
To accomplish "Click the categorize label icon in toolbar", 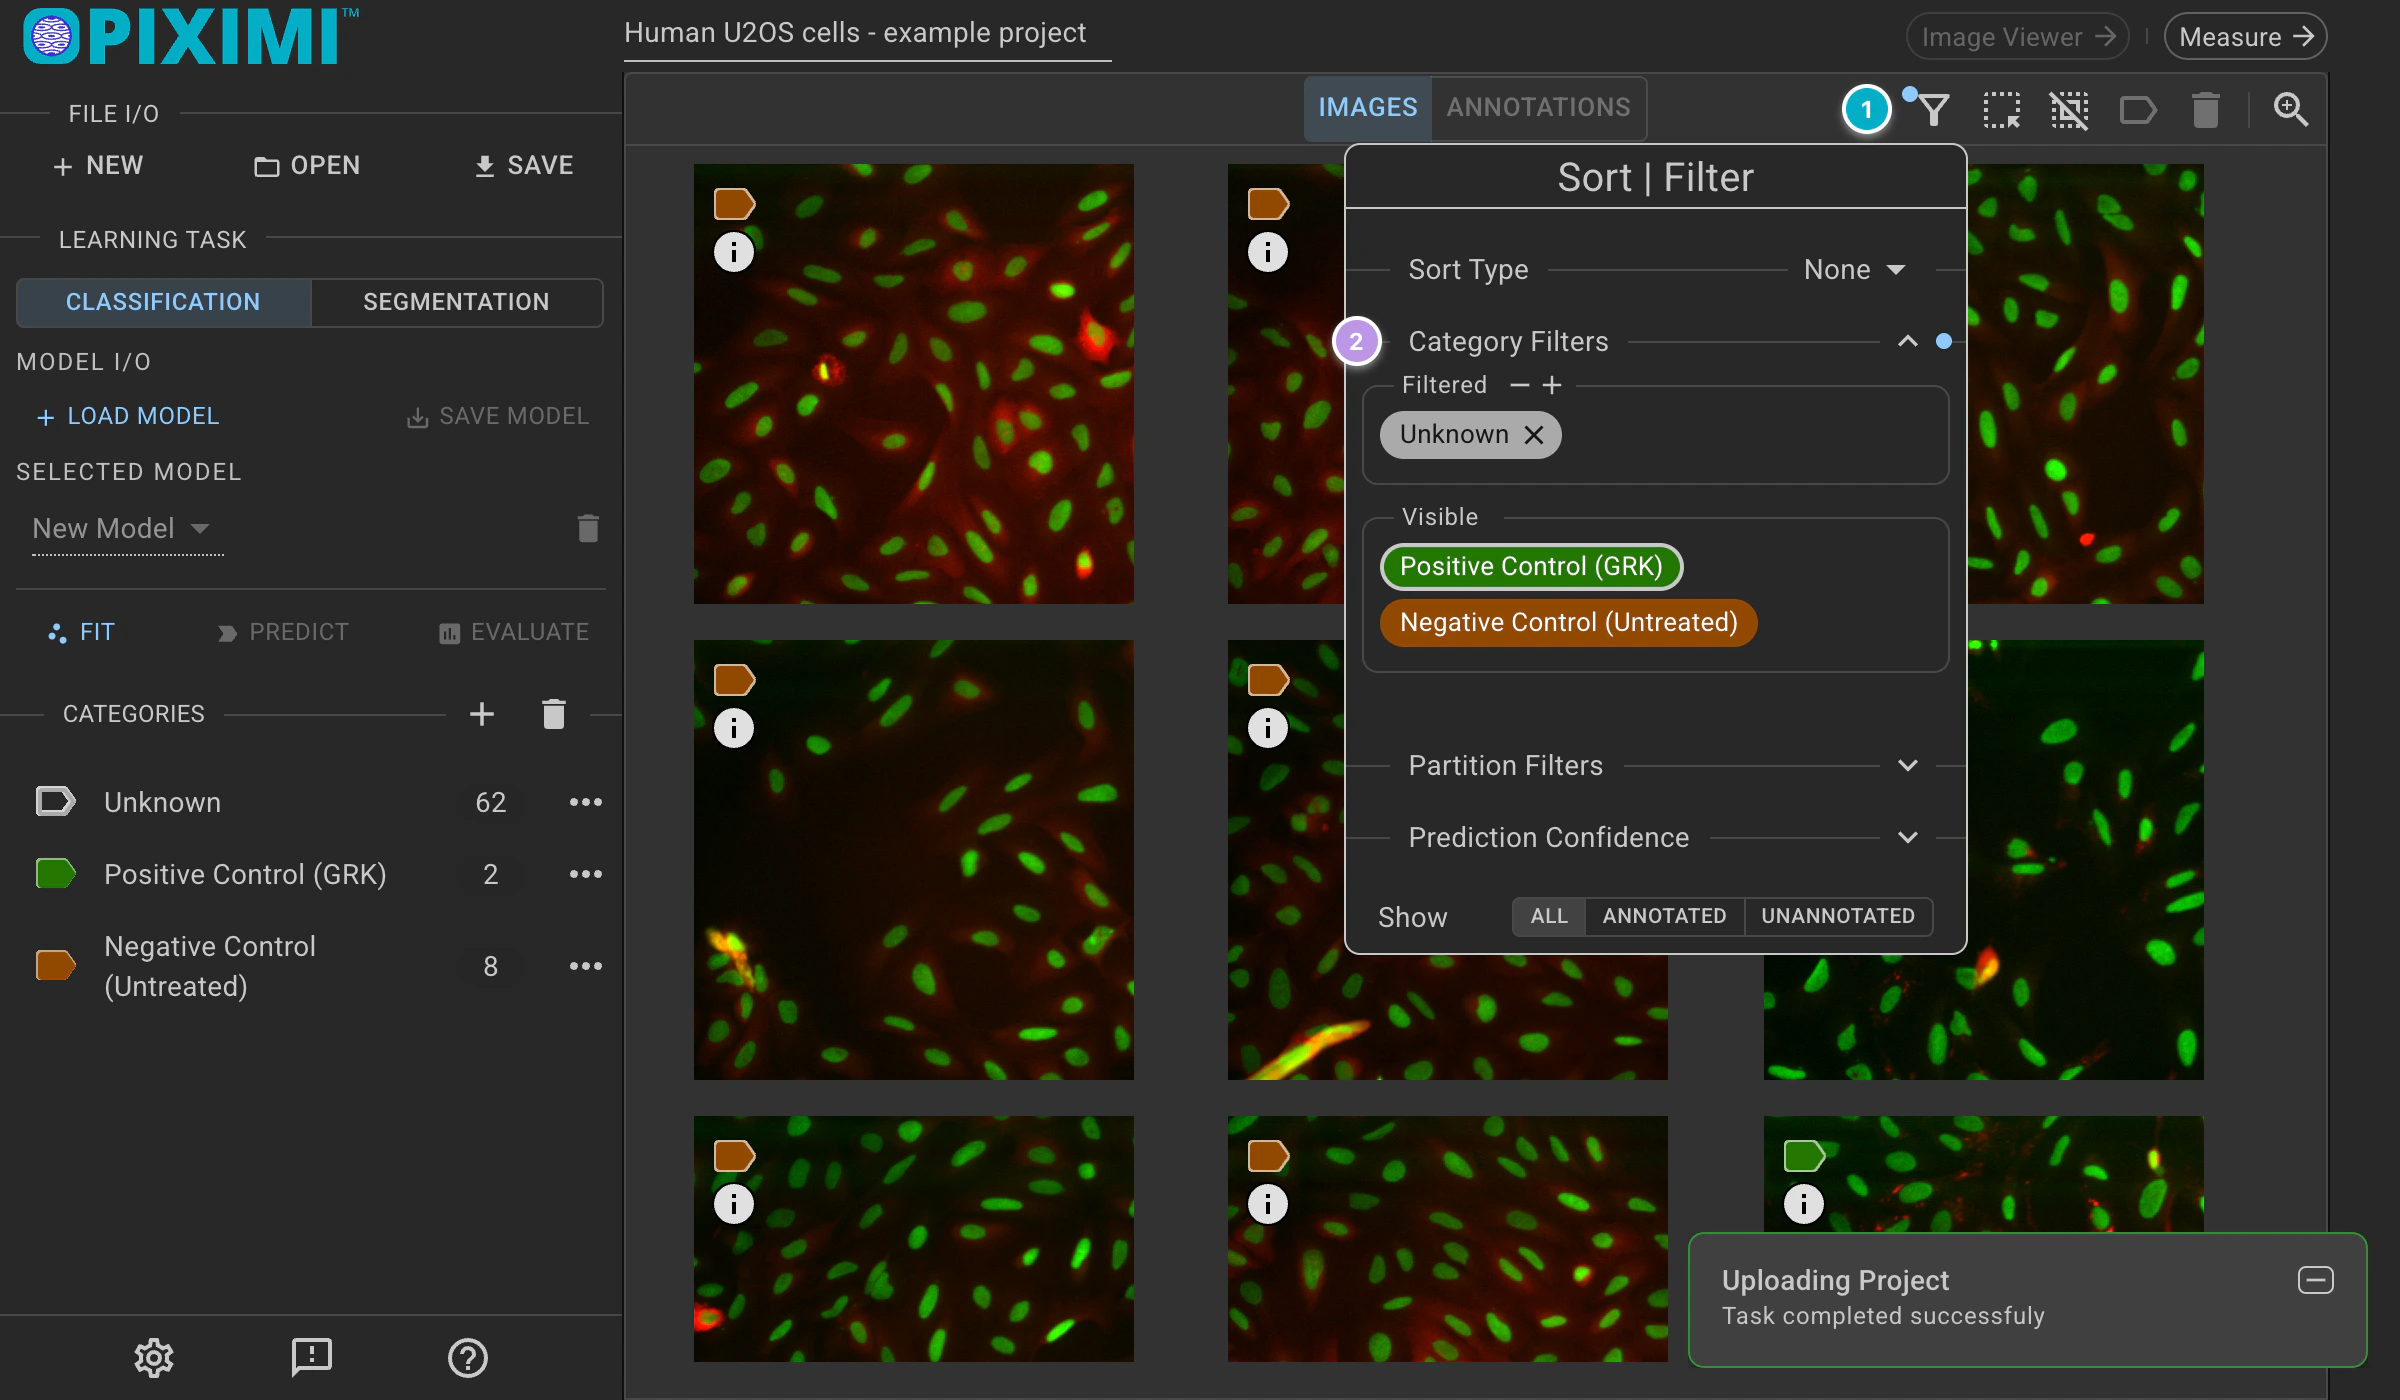I will click(2138, 109).
